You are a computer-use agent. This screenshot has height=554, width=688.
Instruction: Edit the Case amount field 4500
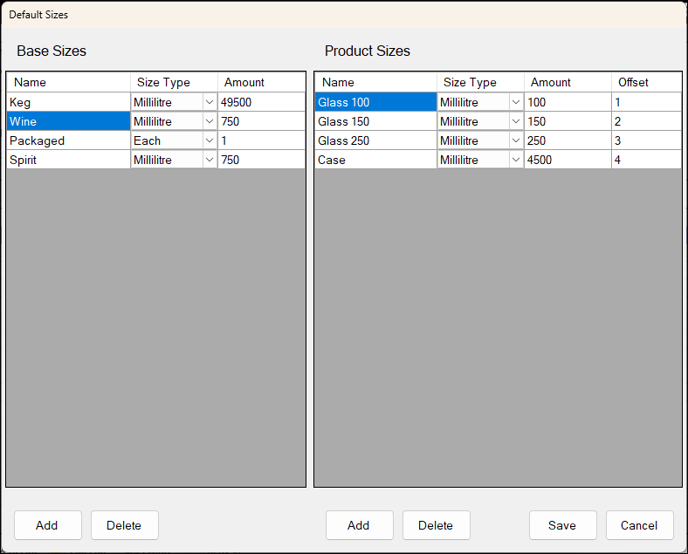point(567,160)
